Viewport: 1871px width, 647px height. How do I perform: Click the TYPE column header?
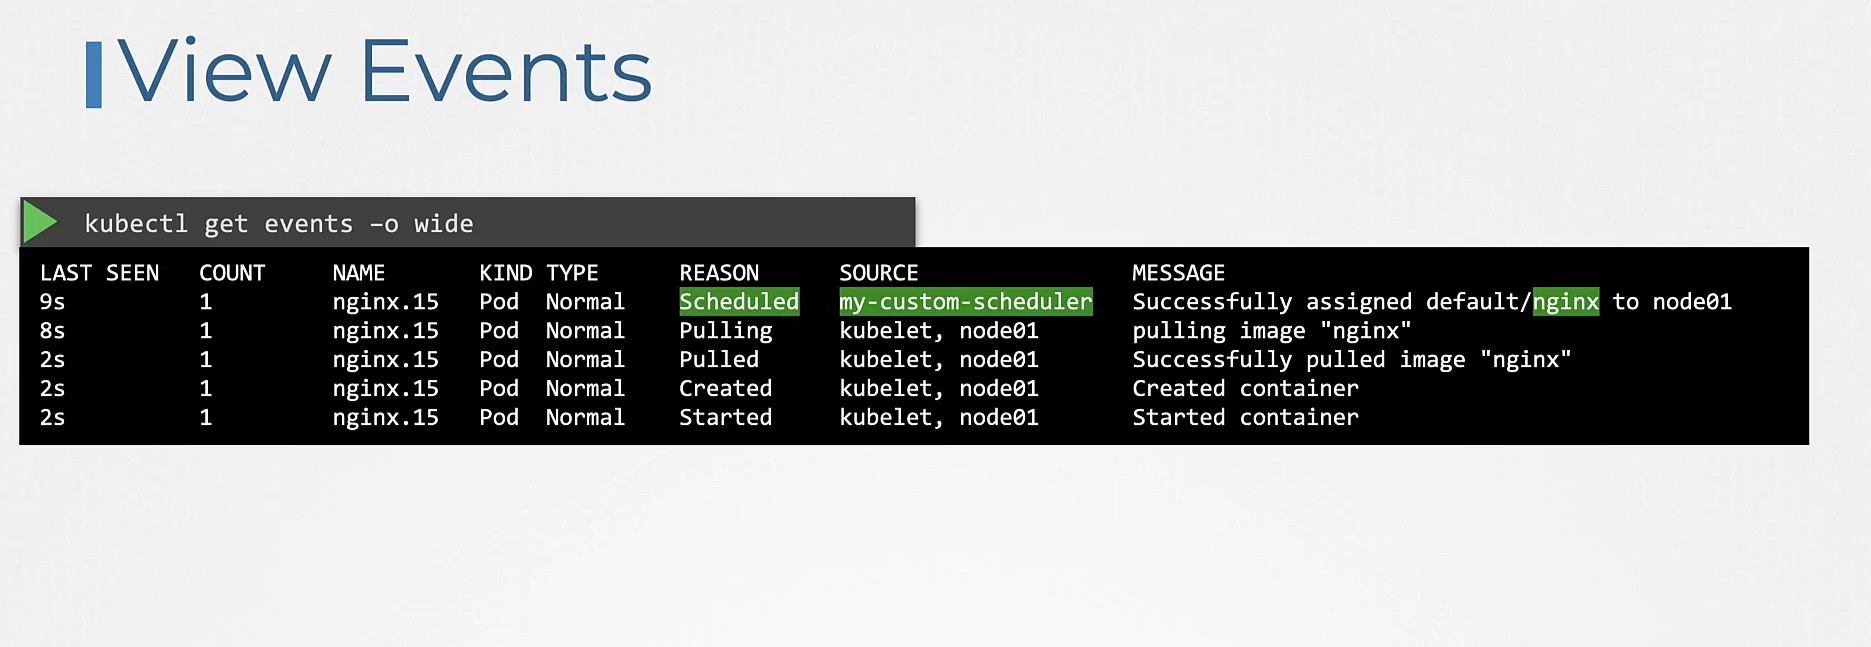click(x=572, y=273)
